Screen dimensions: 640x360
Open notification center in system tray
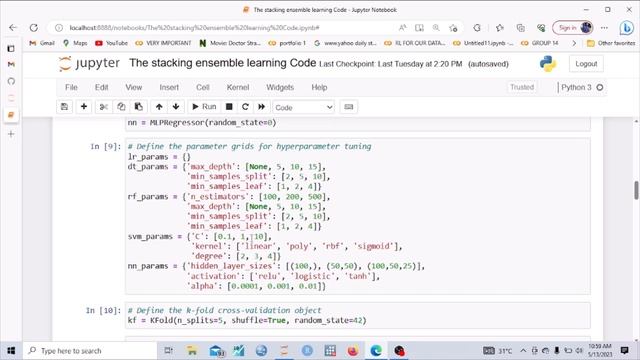[624, 350]
